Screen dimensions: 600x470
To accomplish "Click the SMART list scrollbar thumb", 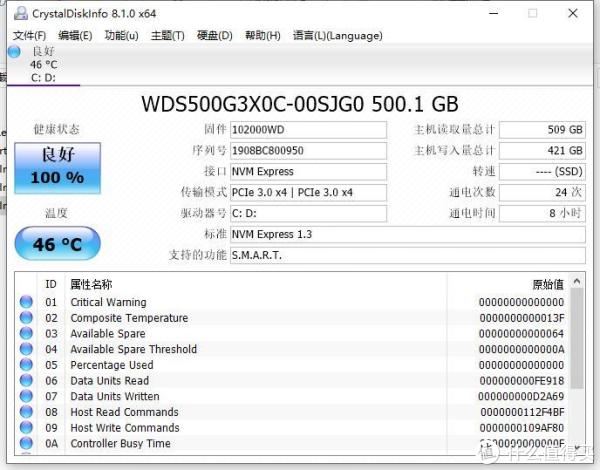I will coord(577,339).
